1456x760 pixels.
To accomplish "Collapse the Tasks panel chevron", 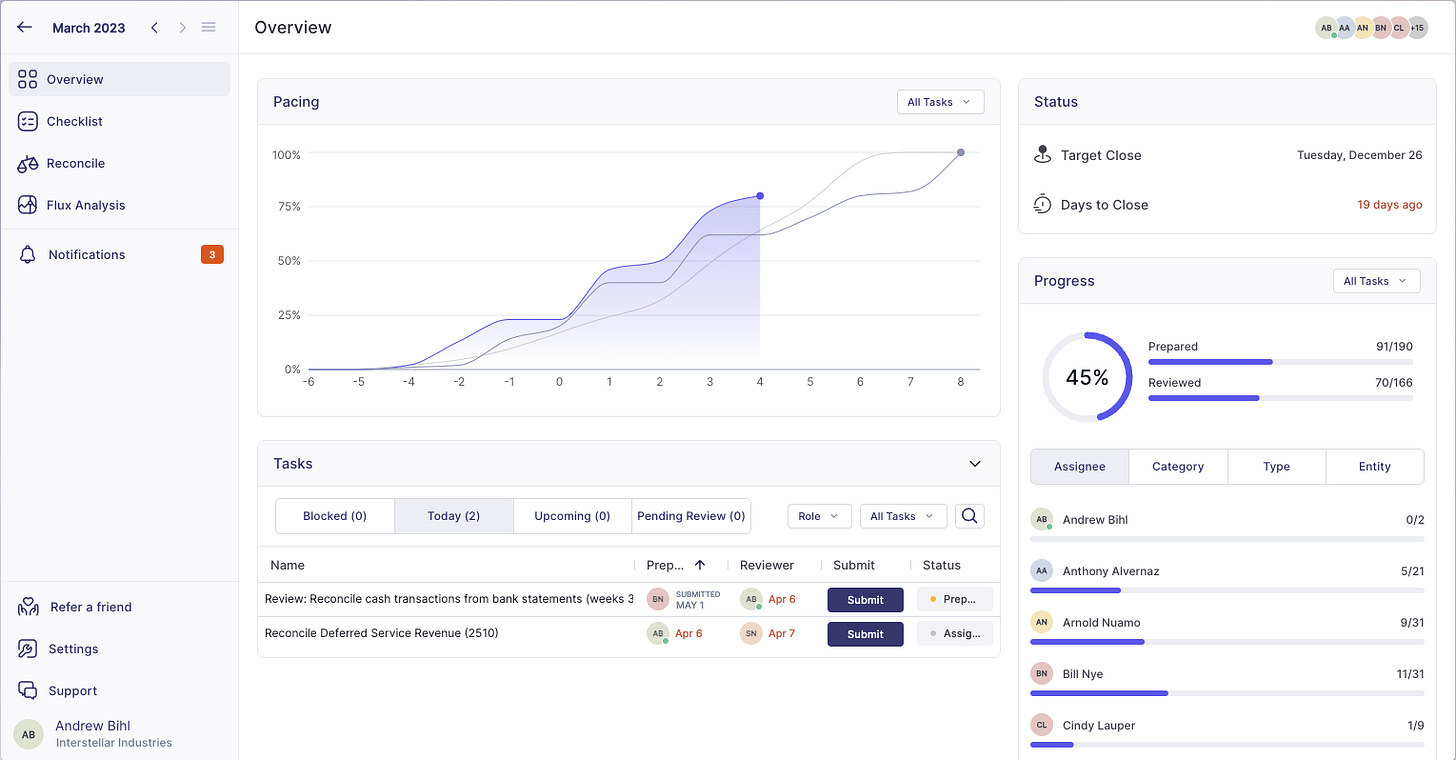I will (974, 463).
